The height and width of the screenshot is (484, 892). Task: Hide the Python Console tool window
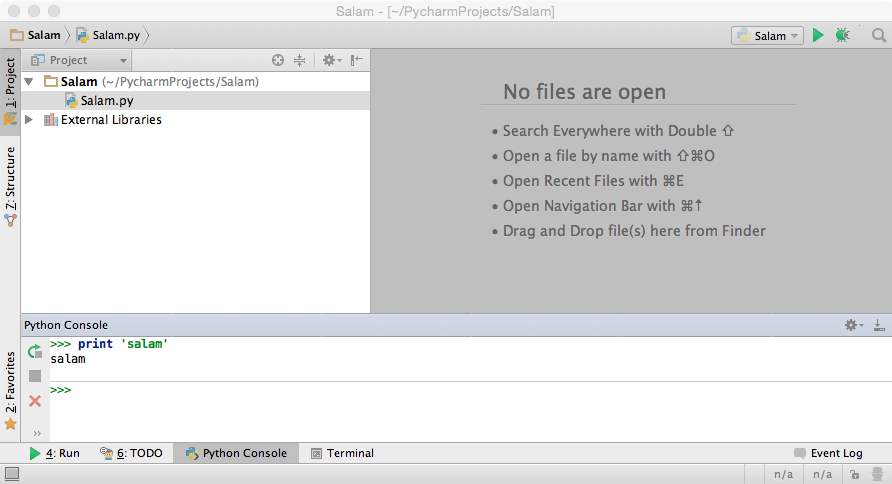tap(878, 325)
